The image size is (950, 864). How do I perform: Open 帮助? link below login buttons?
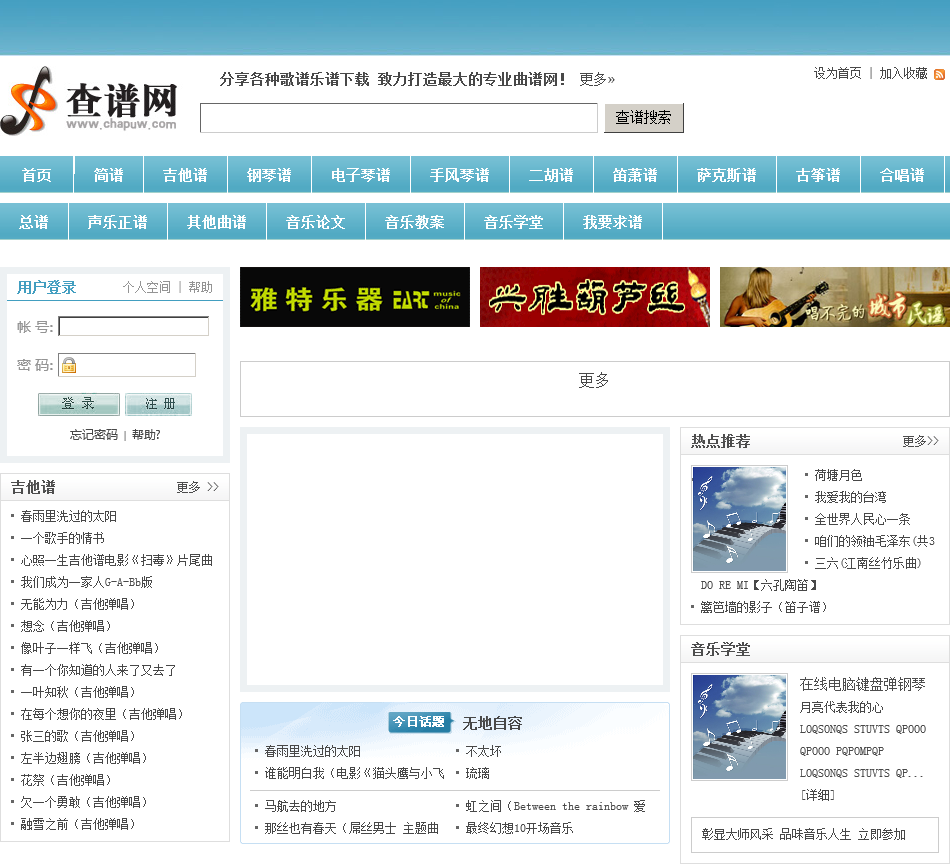click(146, 434)
